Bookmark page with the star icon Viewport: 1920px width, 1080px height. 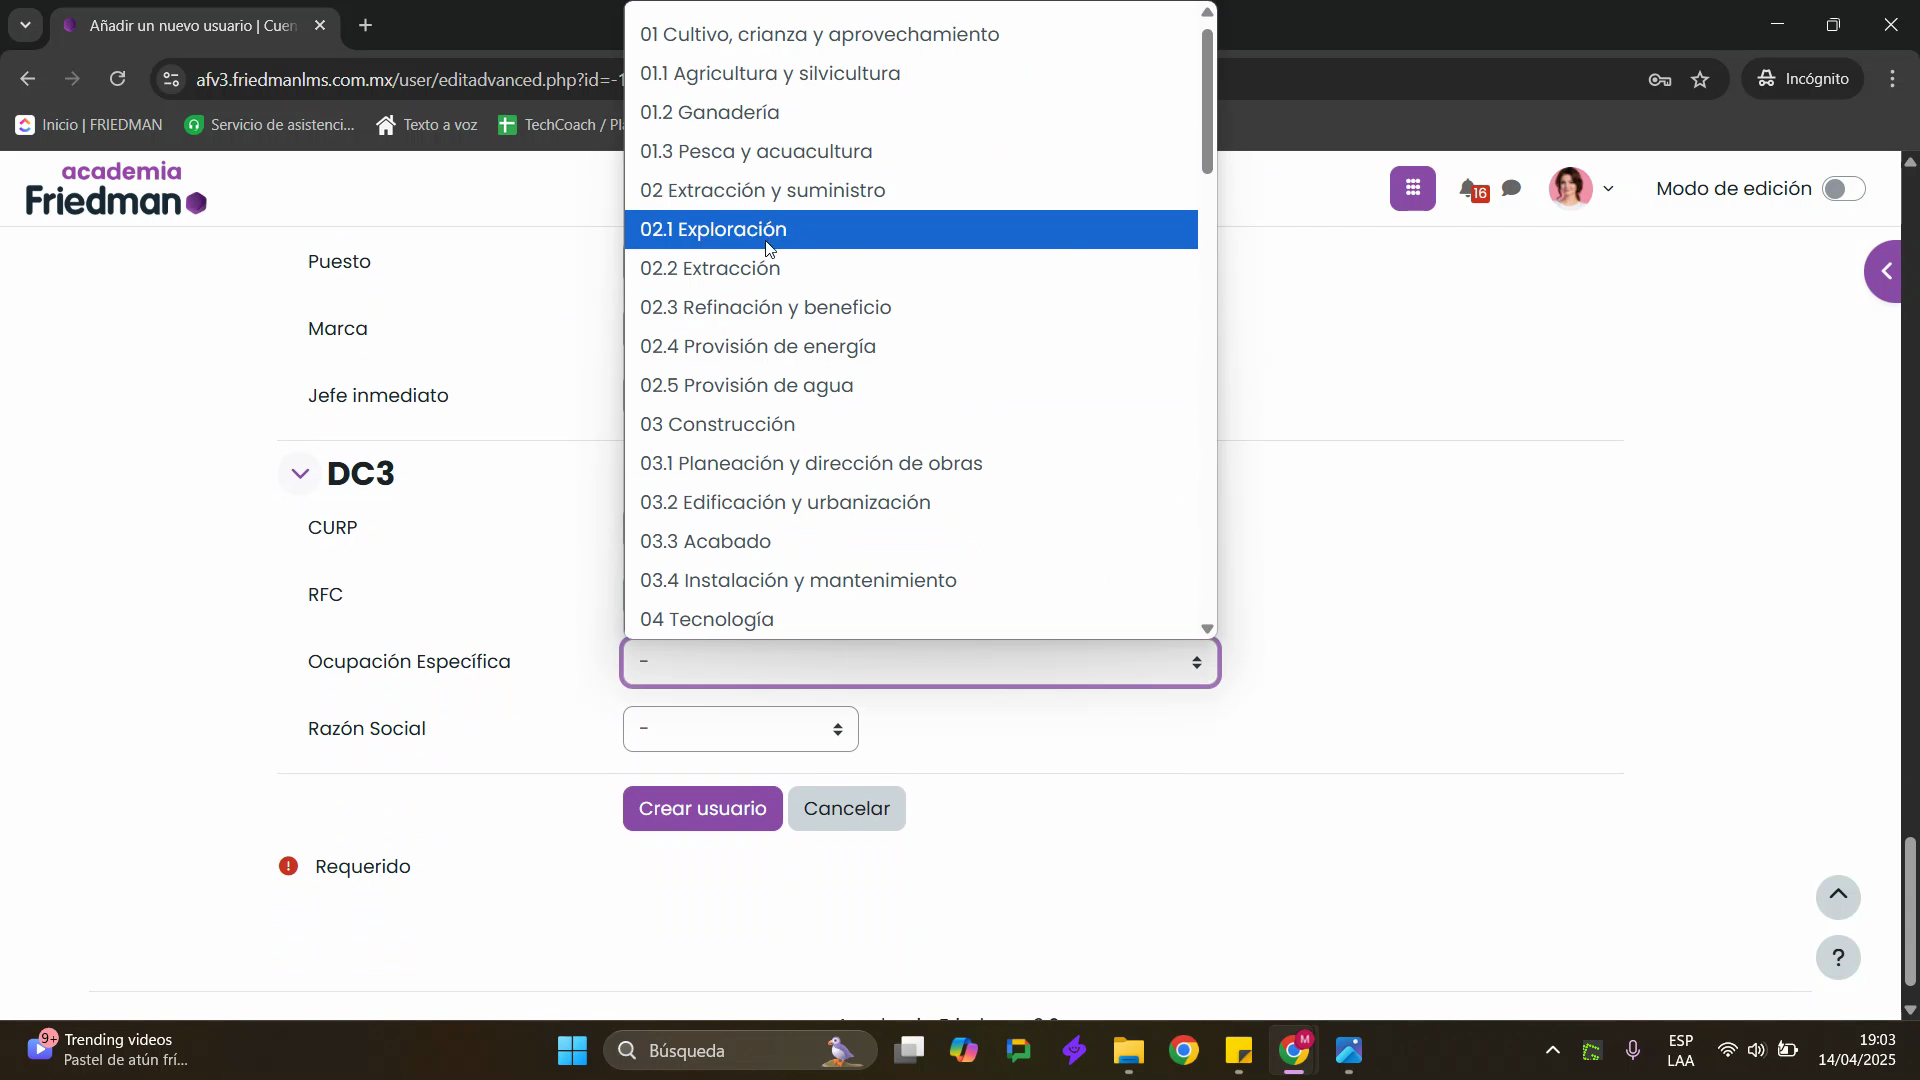coord(1701,79)
